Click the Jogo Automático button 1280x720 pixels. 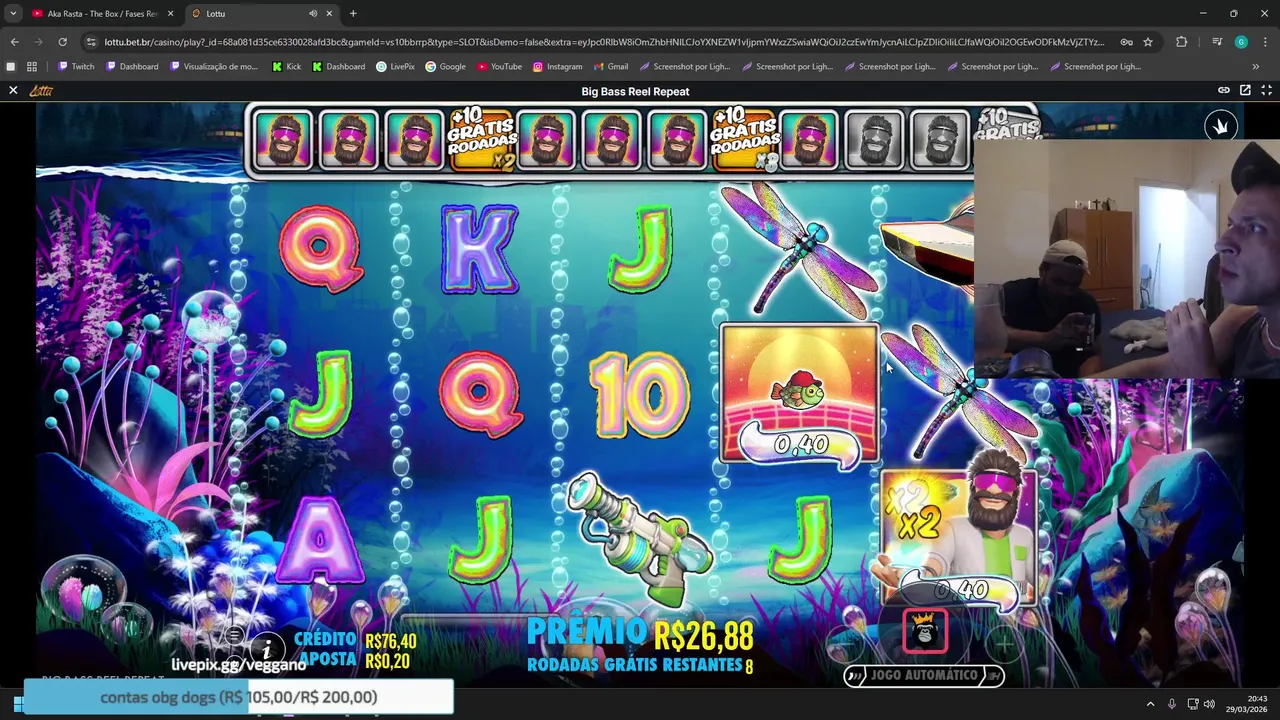(x=924, y=676)
